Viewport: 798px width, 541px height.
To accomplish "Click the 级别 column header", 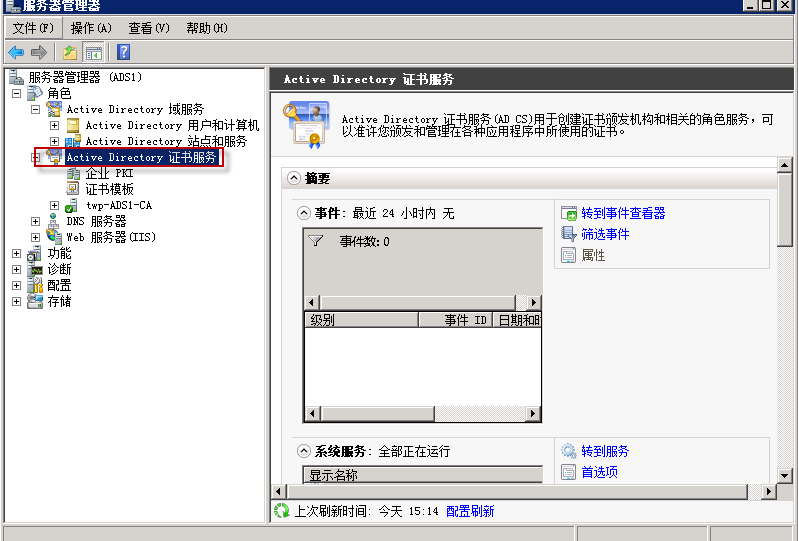I will coord(361,320).
